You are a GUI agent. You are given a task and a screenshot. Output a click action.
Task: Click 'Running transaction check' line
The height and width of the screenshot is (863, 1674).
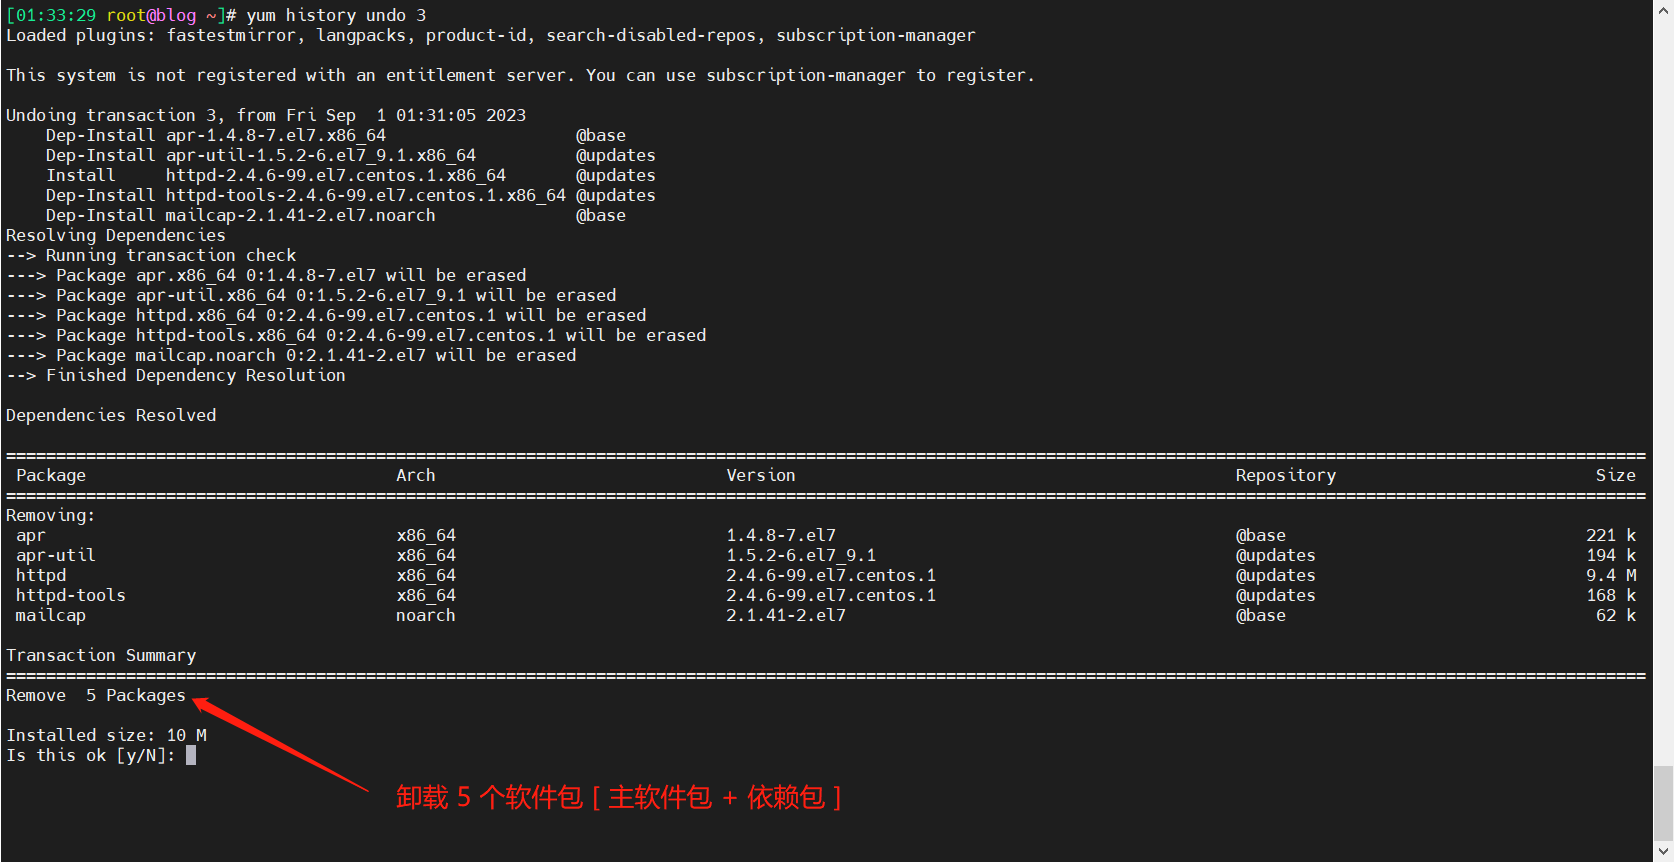[x=151, y=255]
